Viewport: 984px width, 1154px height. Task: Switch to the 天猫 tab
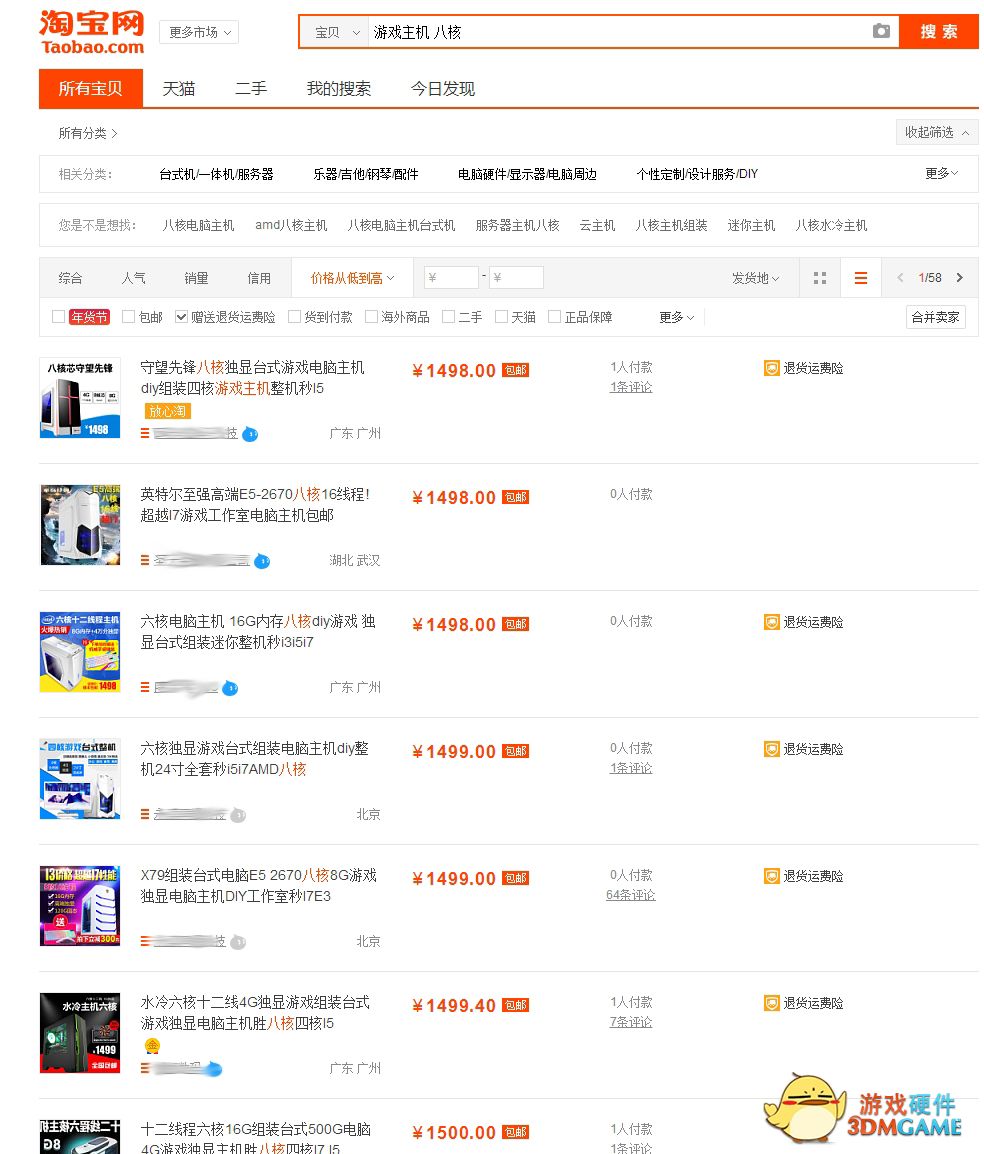click(178, 89)
